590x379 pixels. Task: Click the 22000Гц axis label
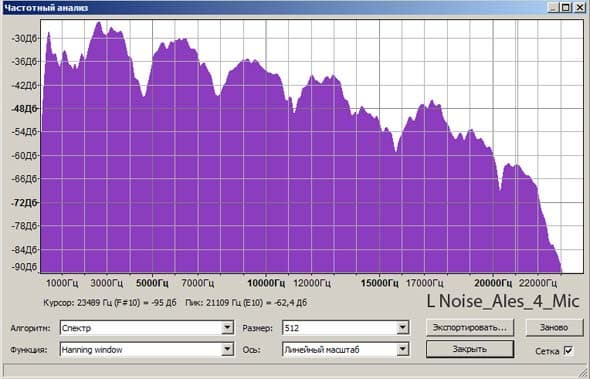point(538,283)
